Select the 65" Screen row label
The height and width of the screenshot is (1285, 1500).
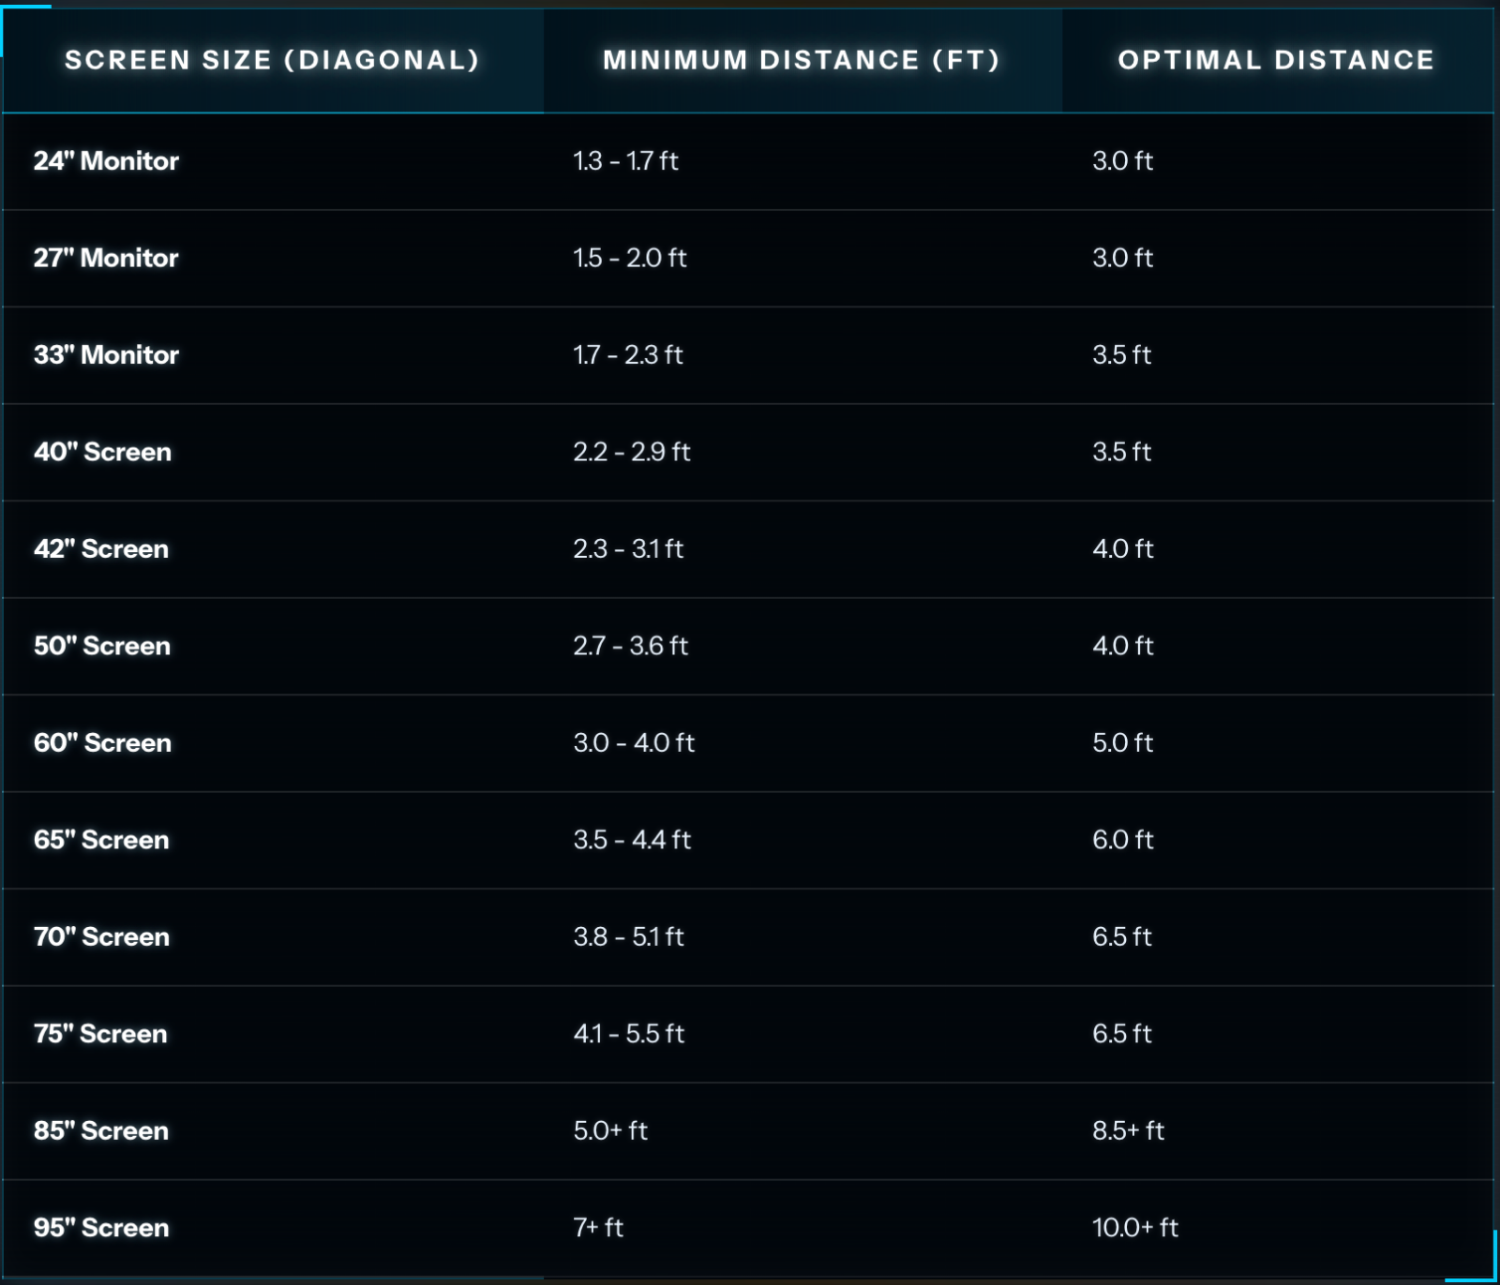pos(101,840)
